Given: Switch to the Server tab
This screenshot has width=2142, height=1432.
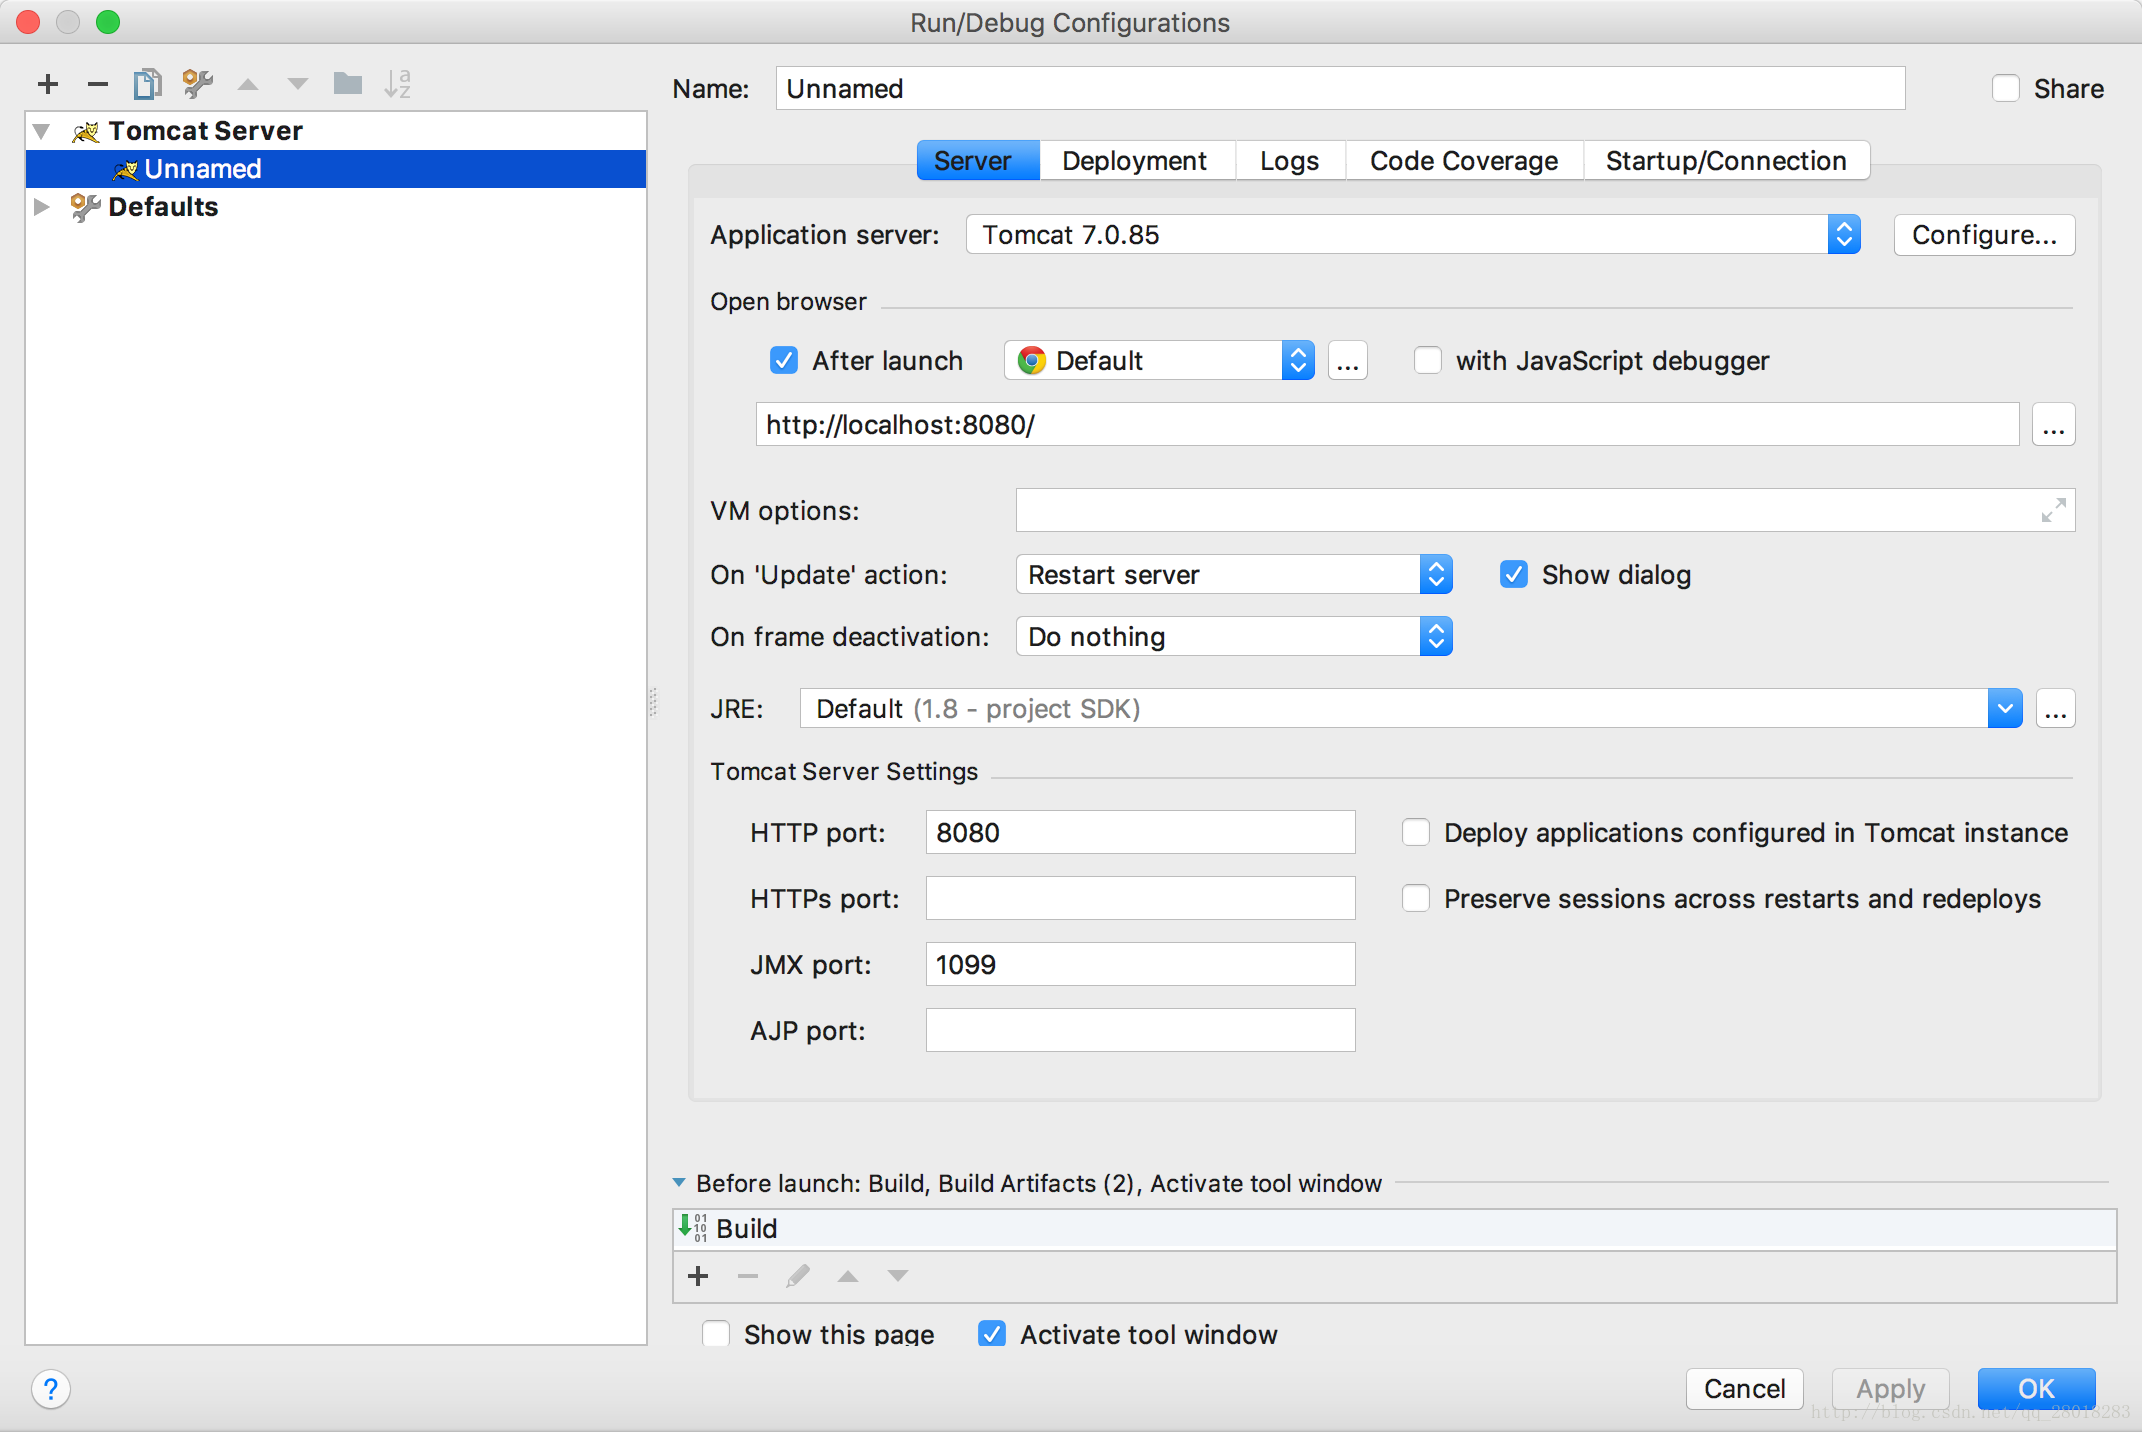Looking at the screenshot, I should coord(978,161).
